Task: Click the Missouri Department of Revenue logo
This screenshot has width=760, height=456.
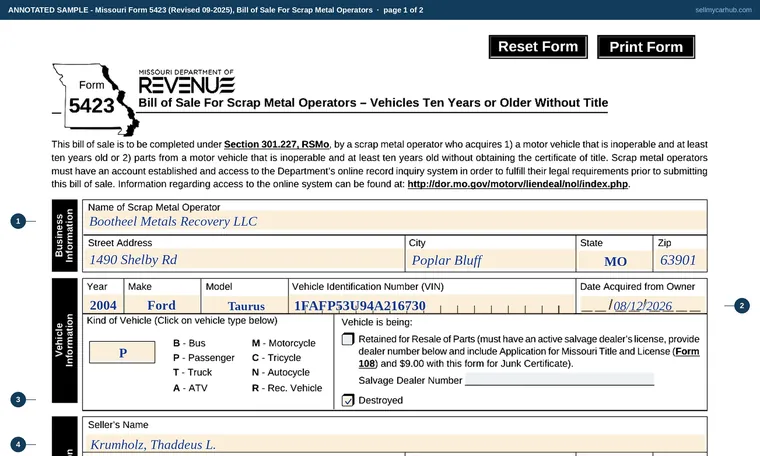Action: pyautogui.click(x=187, y=81)
